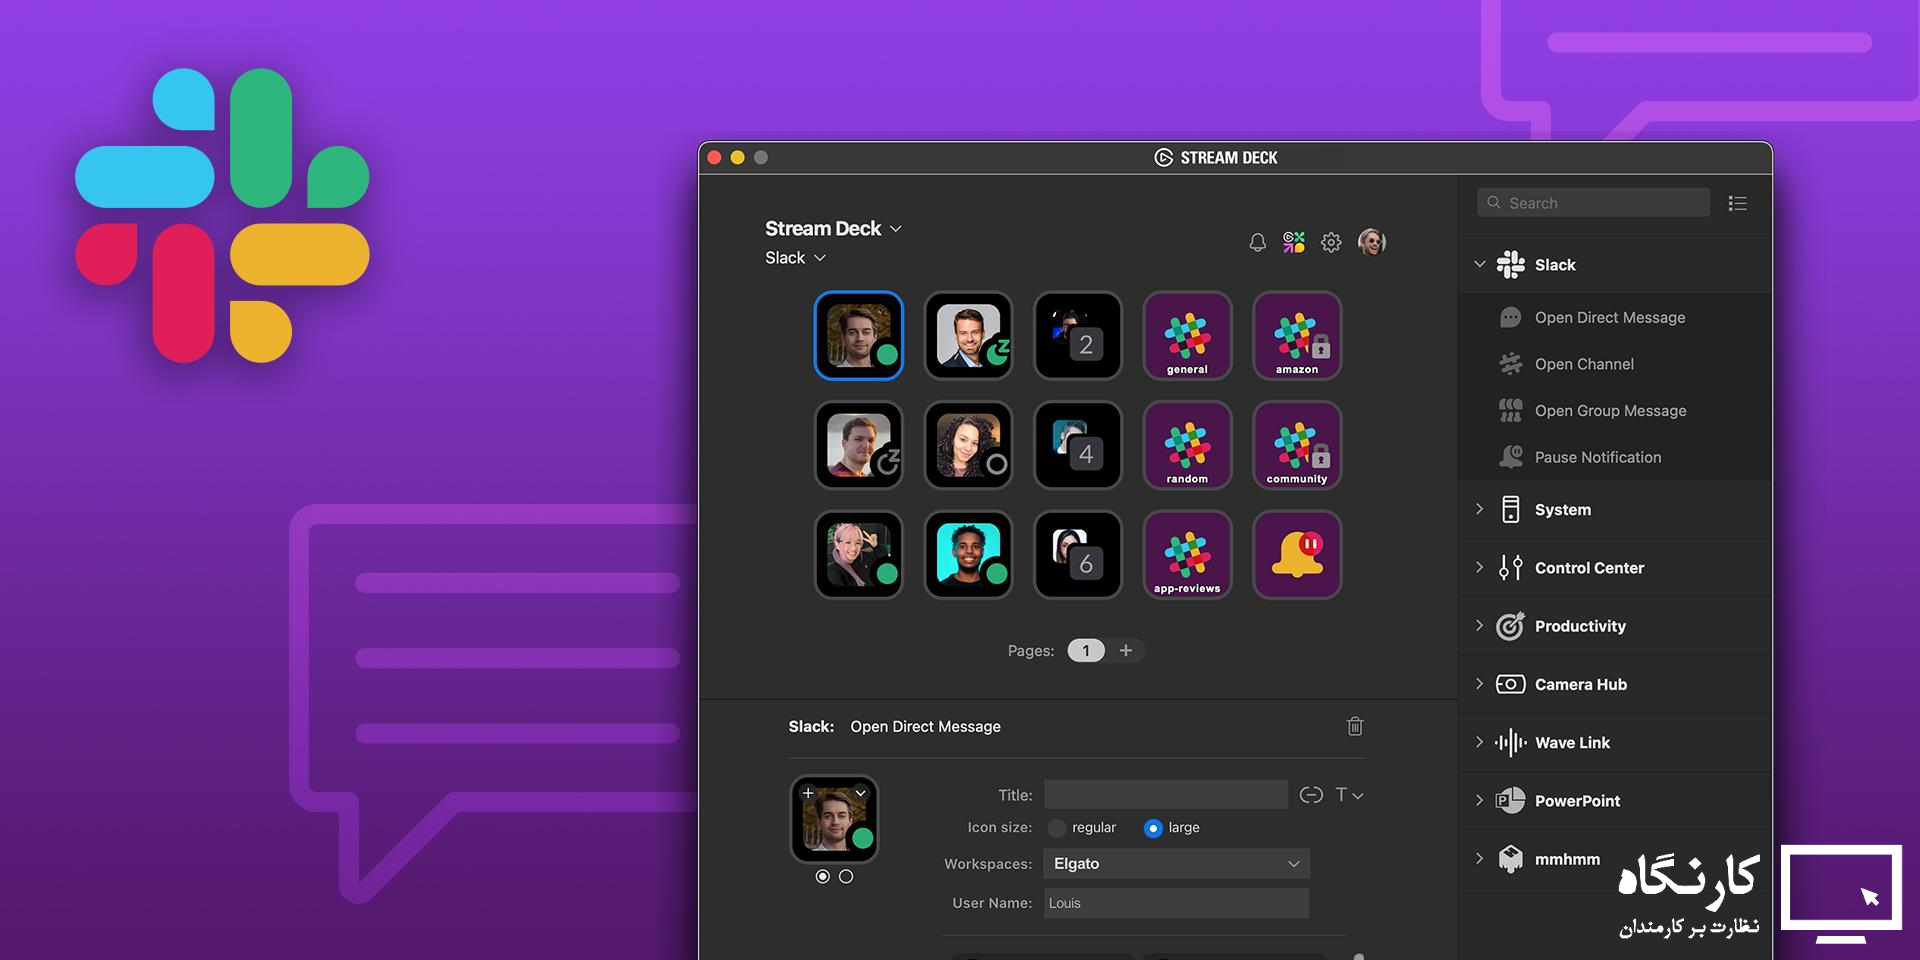Open the Workspaces Elgato dropdown
The height and width of the screenshot is (960, 1920).
click(1176, 864)
